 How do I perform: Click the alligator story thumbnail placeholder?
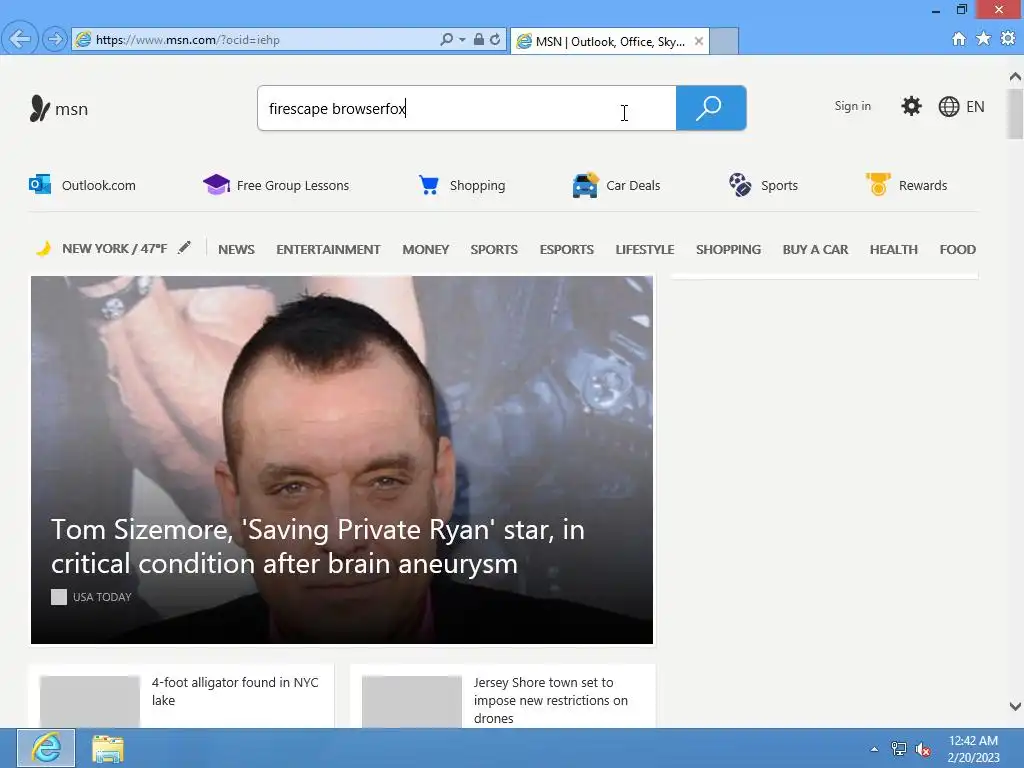[90, 701]
